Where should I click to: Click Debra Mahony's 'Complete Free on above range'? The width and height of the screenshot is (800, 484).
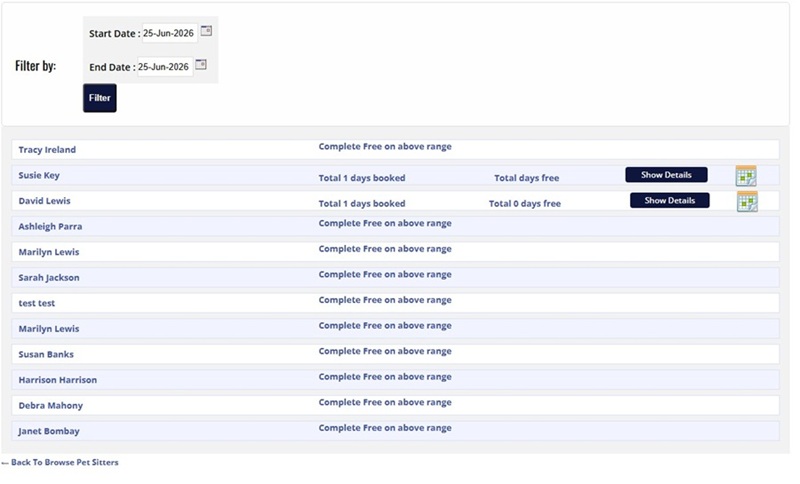point(385,402)
